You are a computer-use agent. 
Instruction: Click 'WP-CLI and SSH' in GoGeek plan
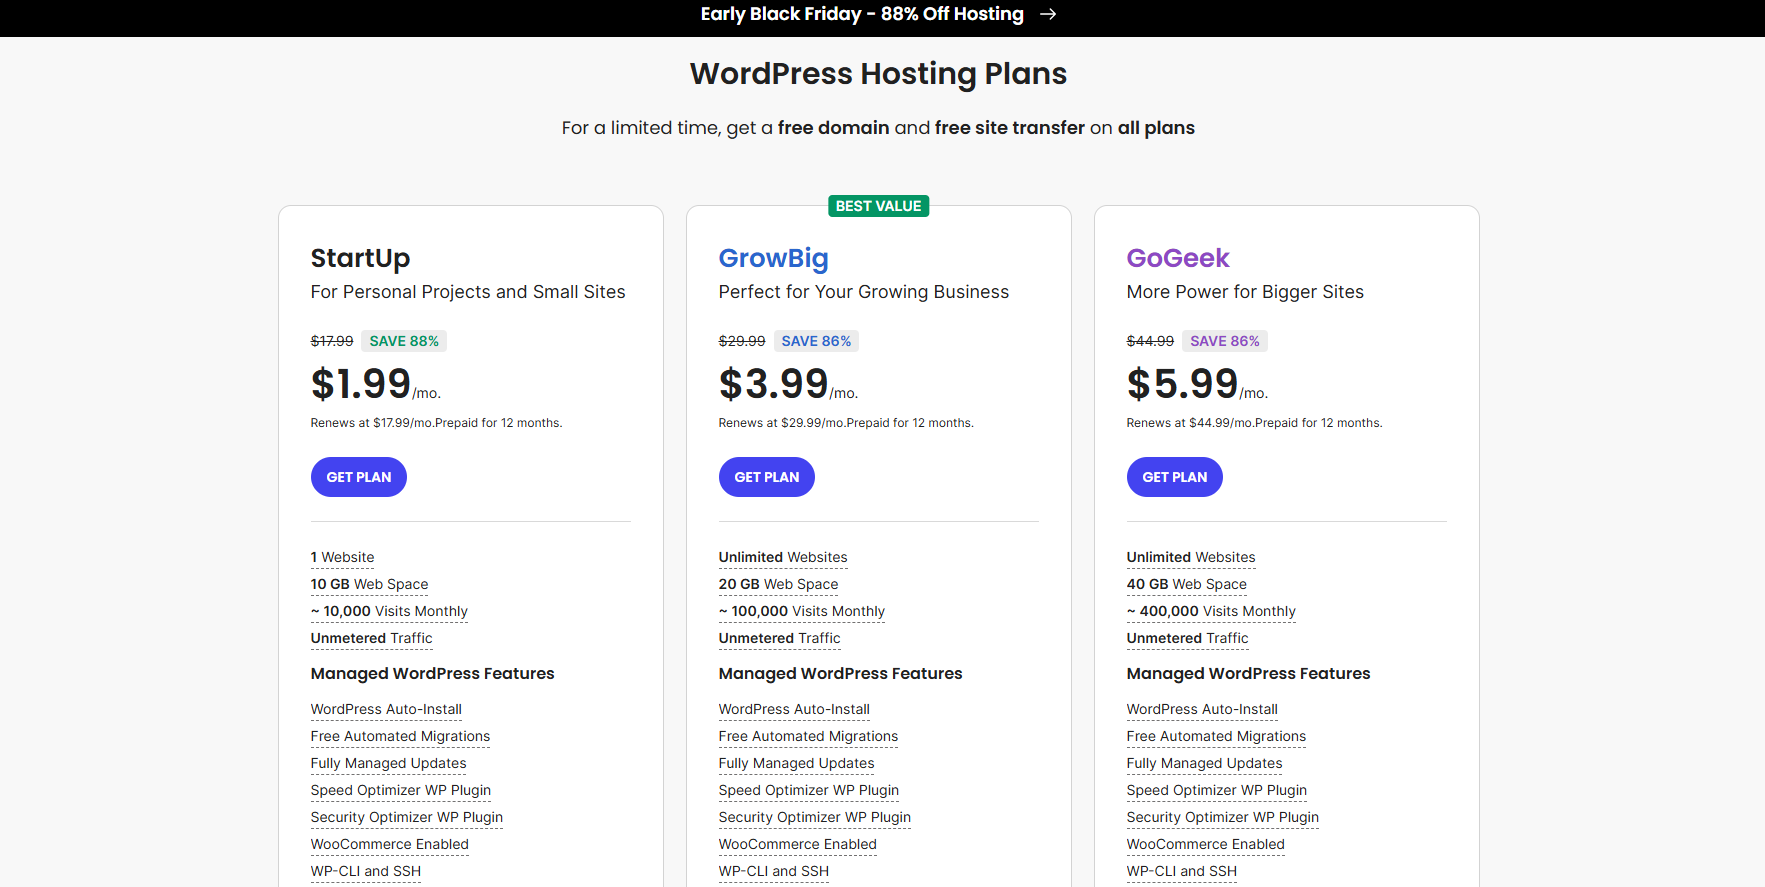click(x=1182, y=871)
